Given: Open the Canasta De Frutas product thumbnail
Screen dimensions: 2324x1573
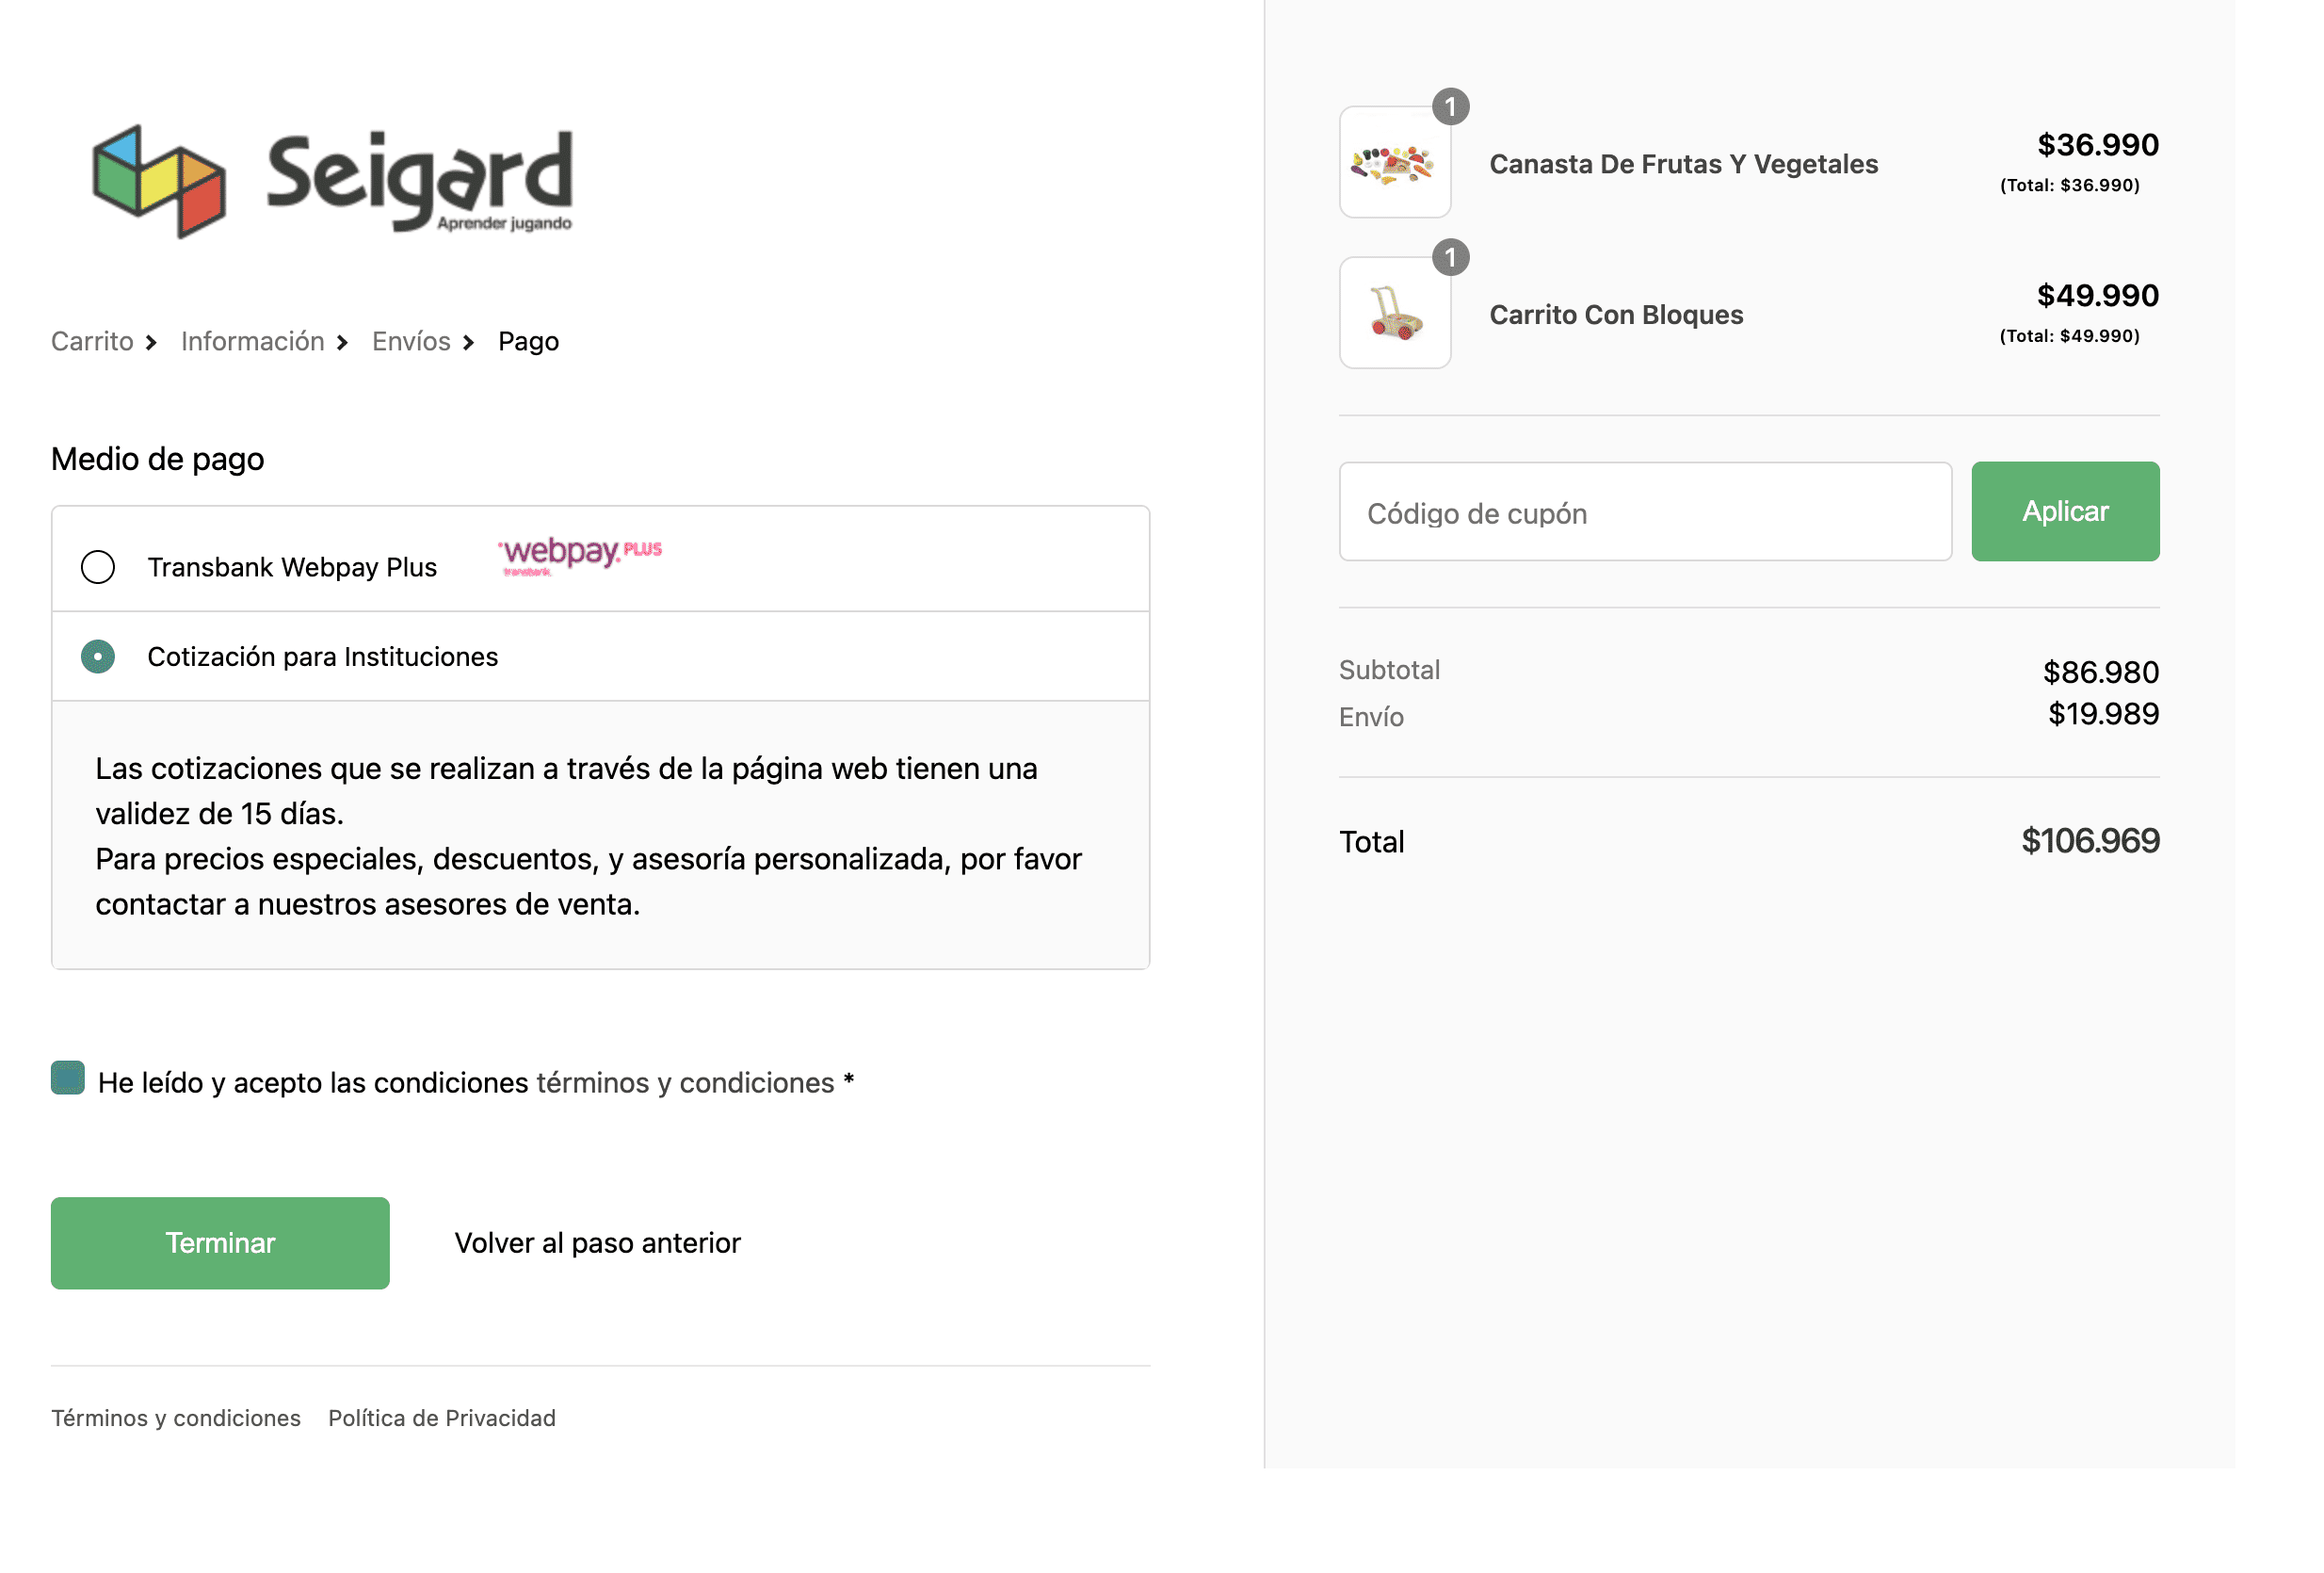Looking at the screenshot, I should click(x=1395, y=163).
